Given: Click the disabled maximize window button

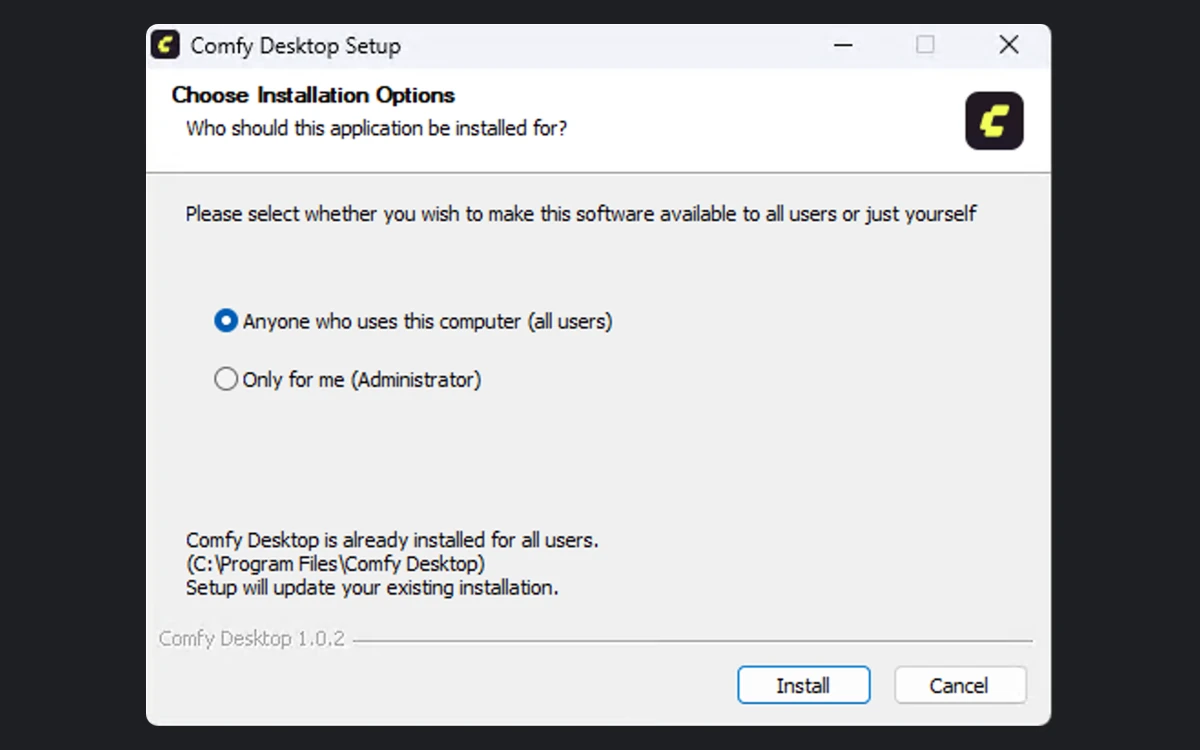Looking at the screenshot, I should point(926,45).
